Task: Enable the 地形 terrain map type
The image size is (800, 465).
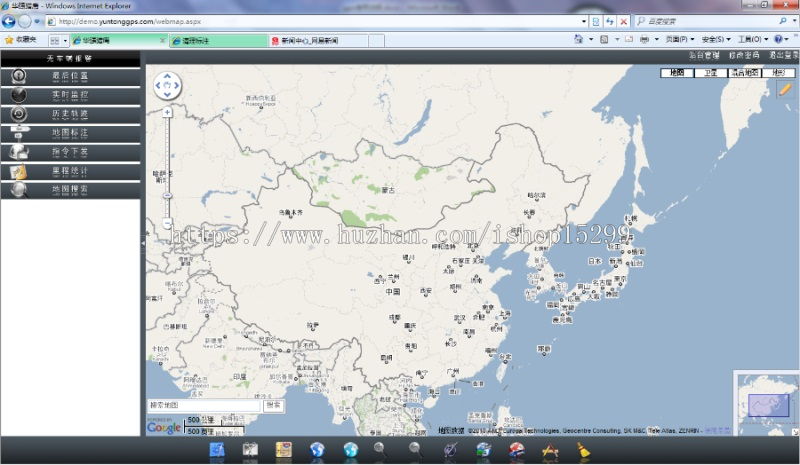Action: tap(779, 73)
